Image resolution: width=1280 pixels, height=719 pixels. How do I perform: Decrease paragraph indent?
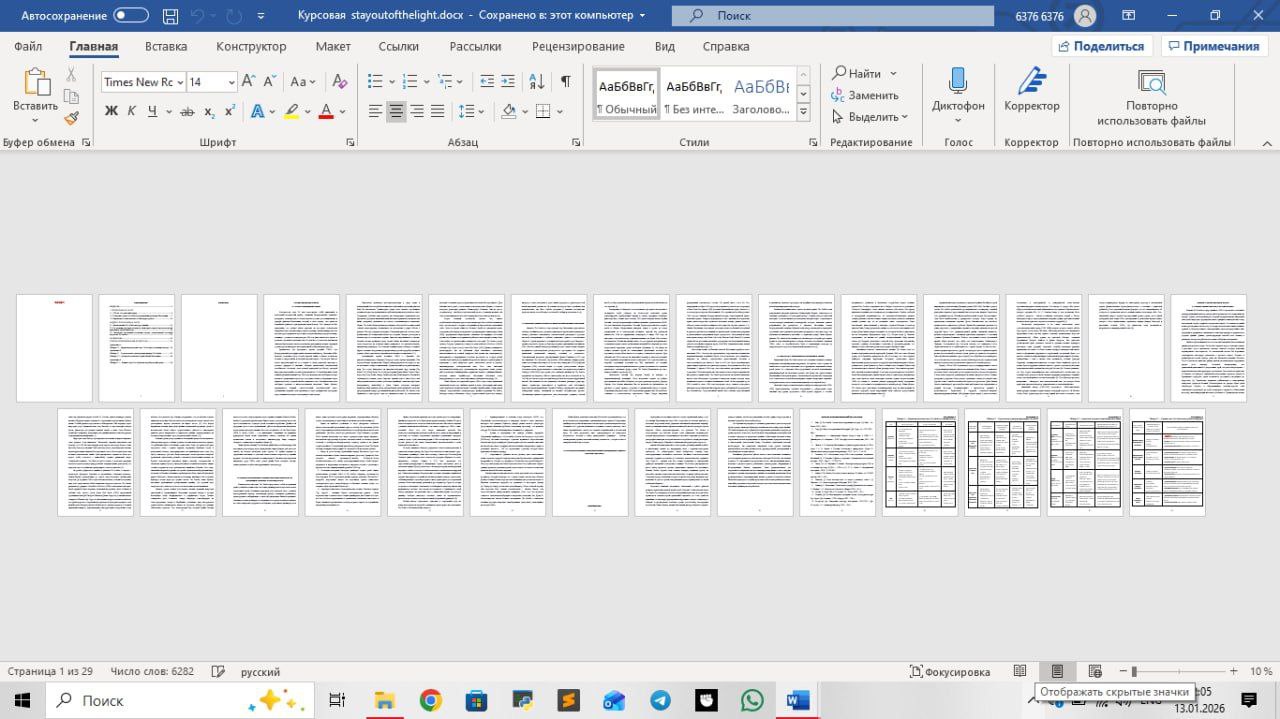point(487,82)
